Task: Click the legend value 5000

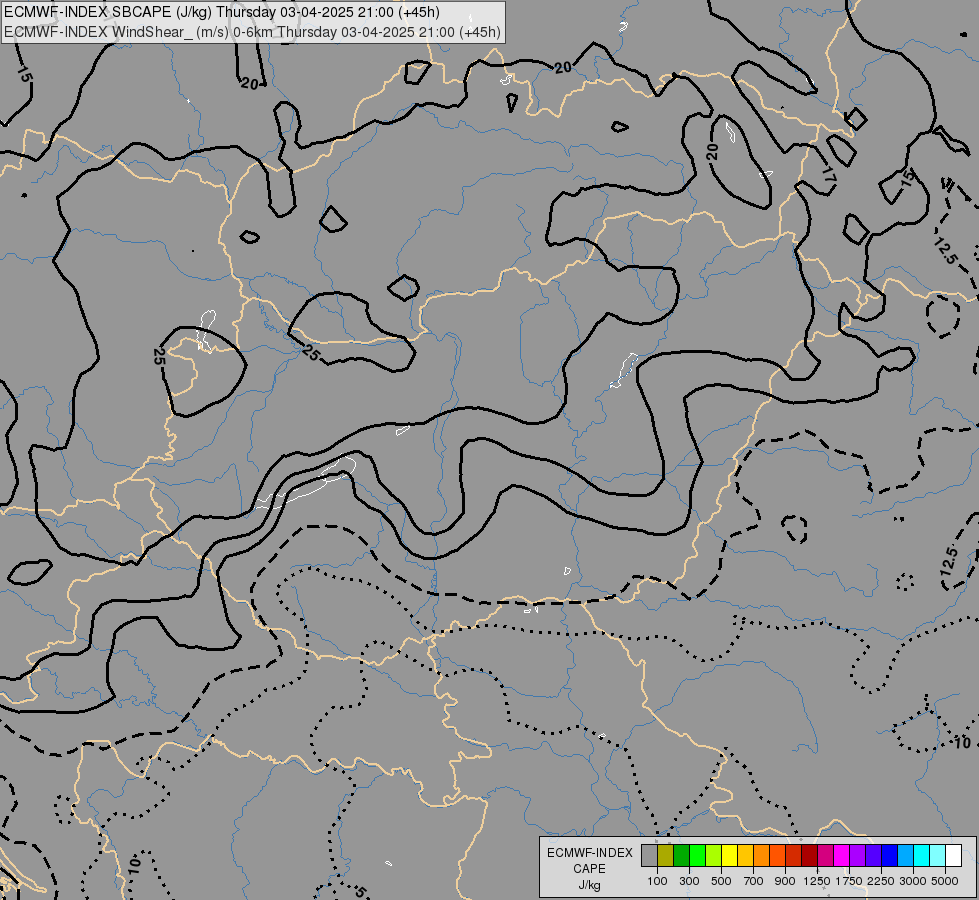Action: (945, 881)
